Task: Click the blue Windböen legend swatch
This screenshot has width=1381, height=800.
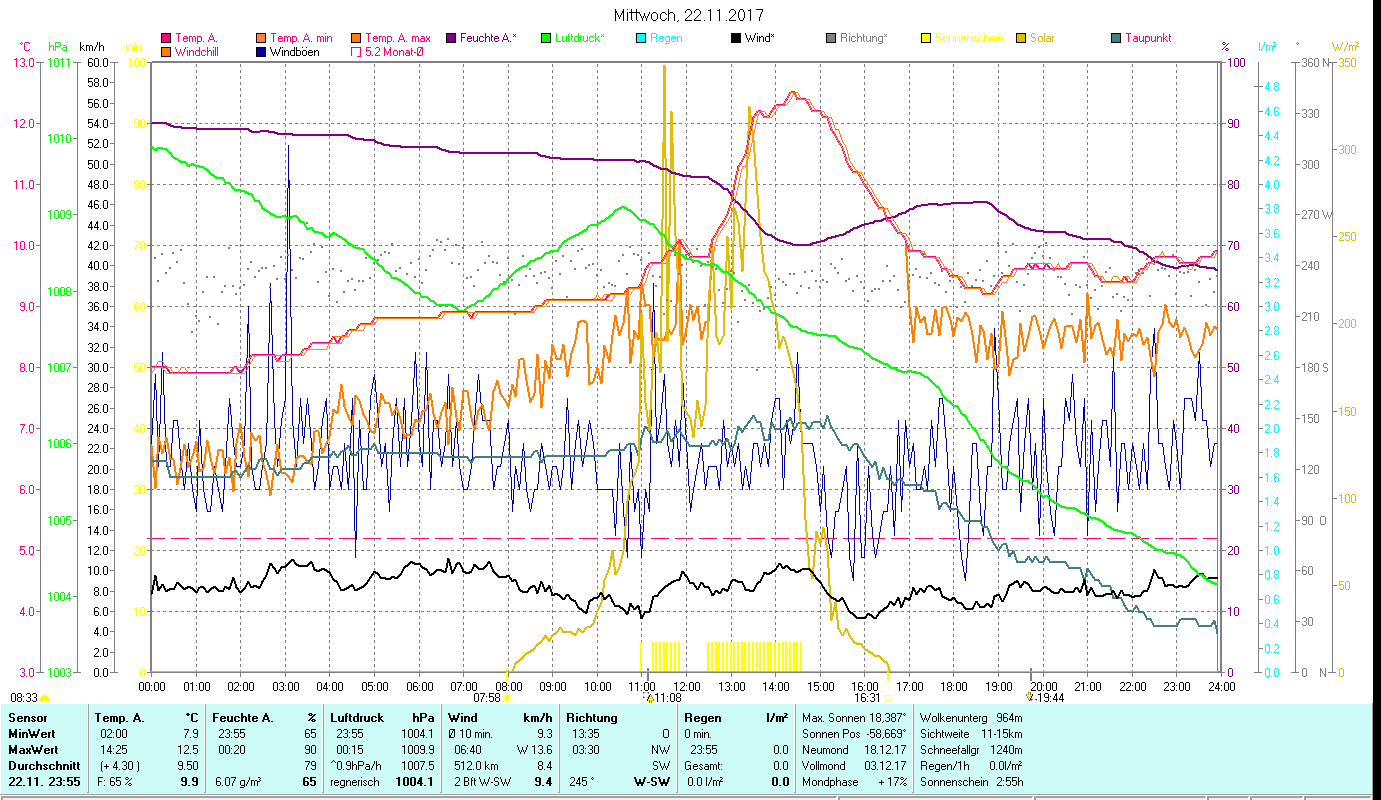Action: click(x=261, y=51)
